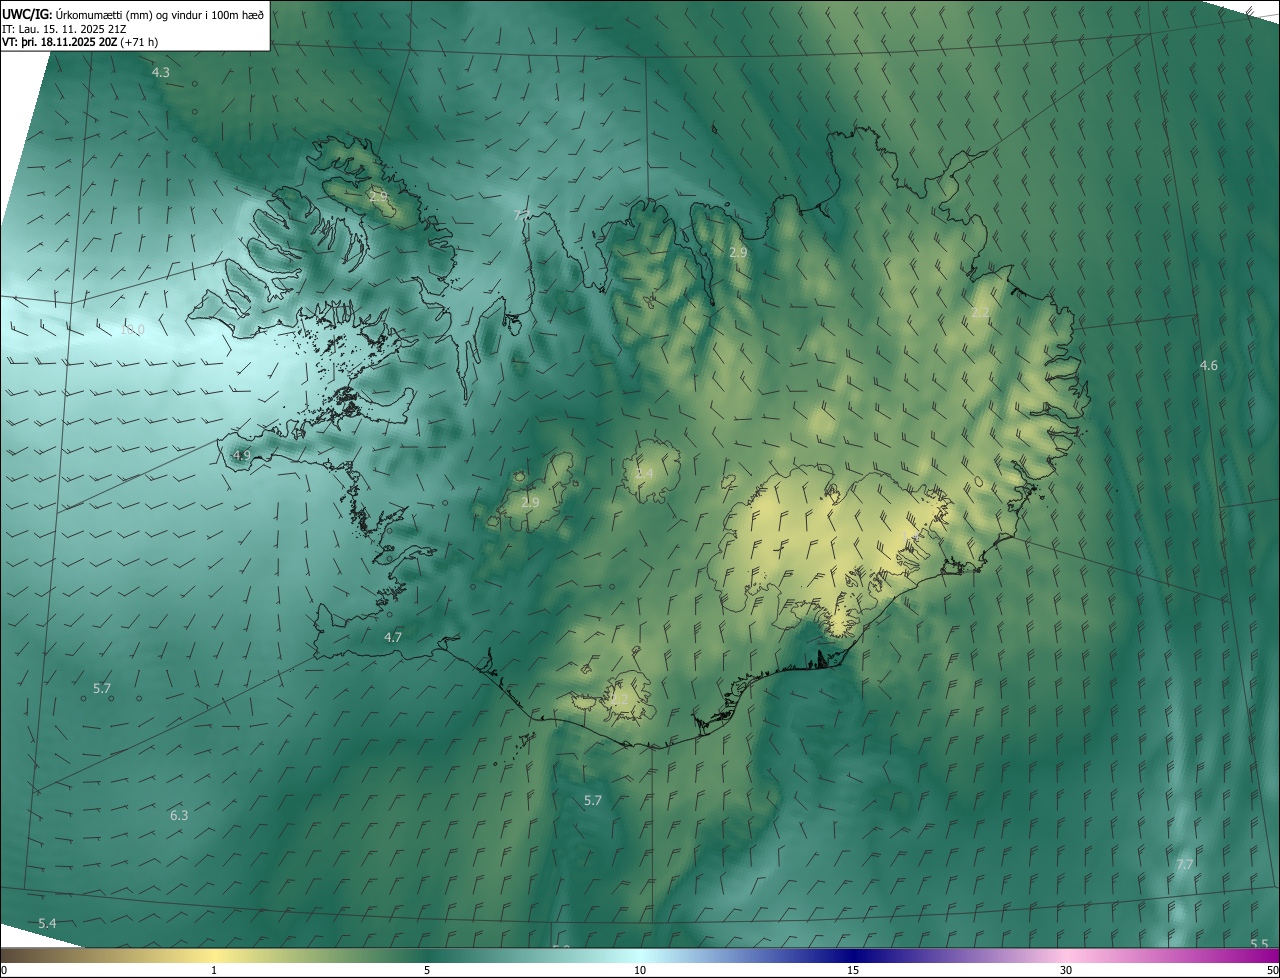This screenshot has width=1280, height=978.
Task: Click the 2.9 label on Langjökull glacier
Action: [530, 502]
